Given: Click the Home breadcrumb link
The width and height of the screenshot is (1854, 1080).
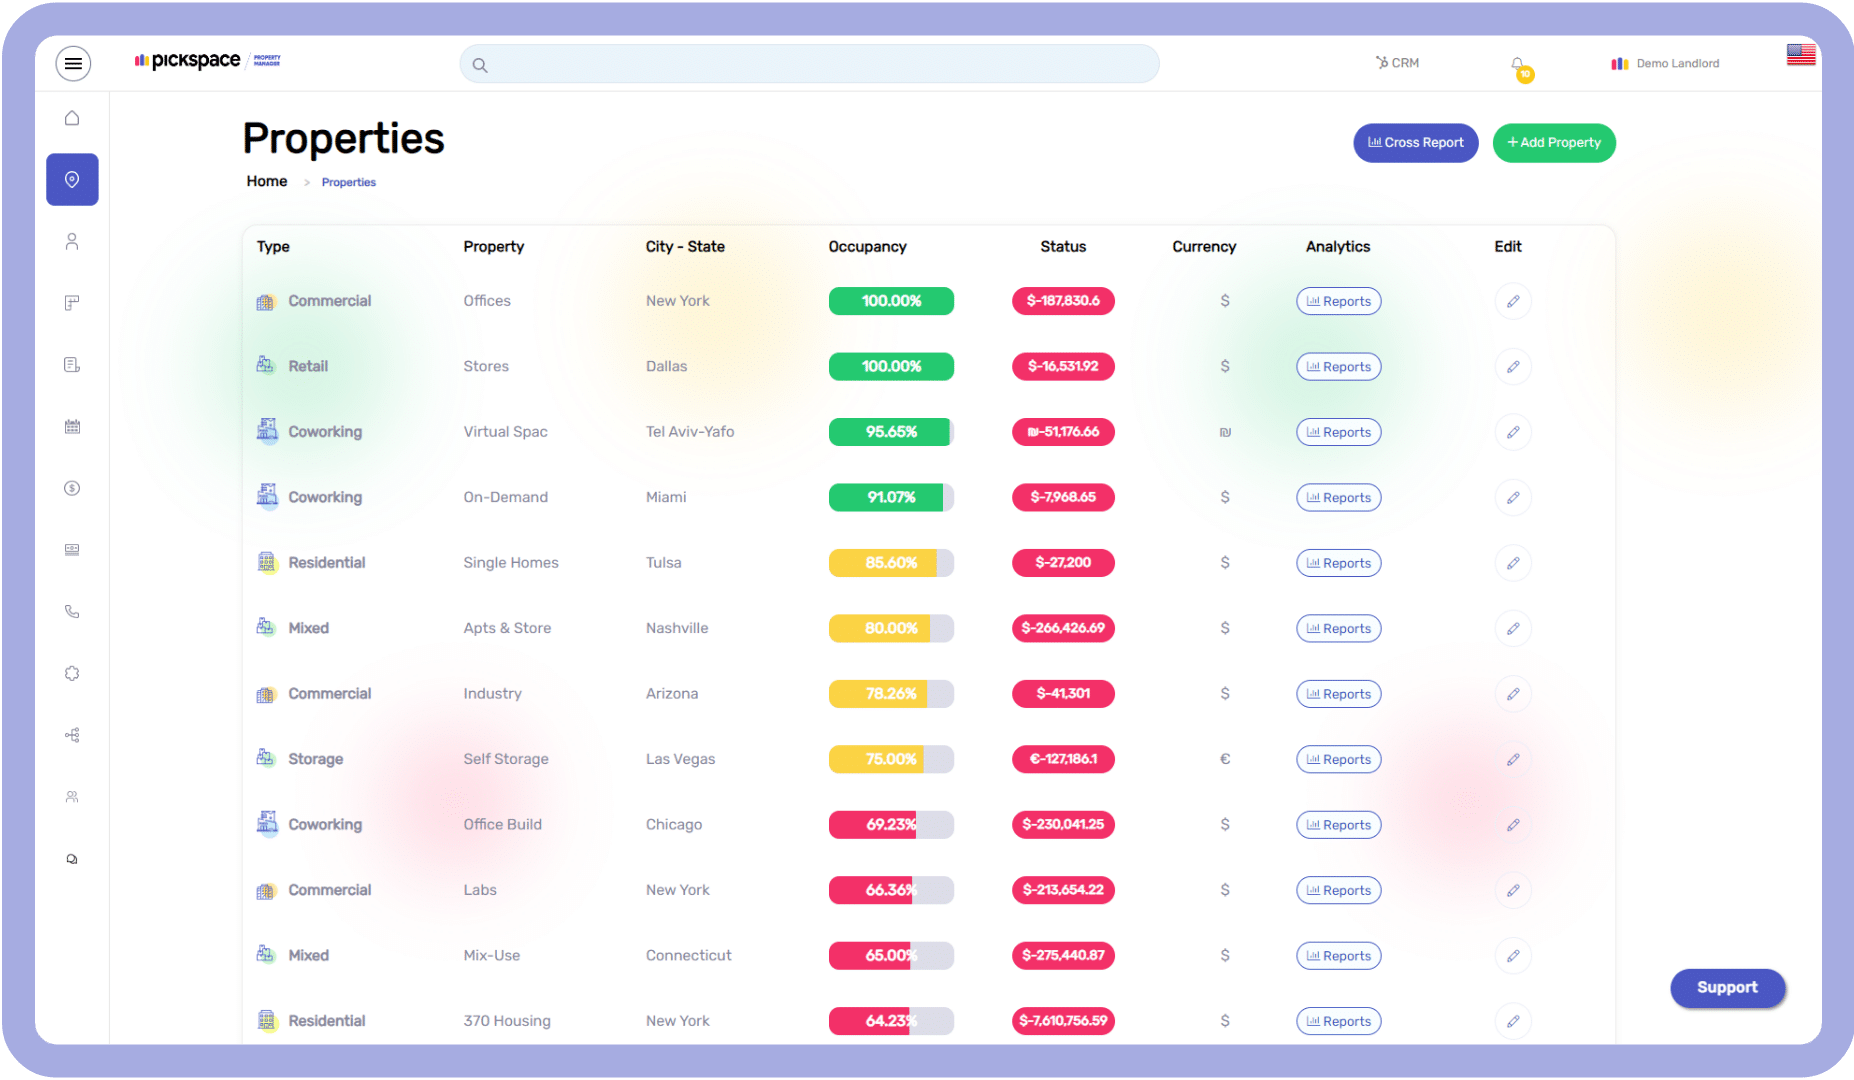Looking at the screenshot, I should tap(267, 182).
